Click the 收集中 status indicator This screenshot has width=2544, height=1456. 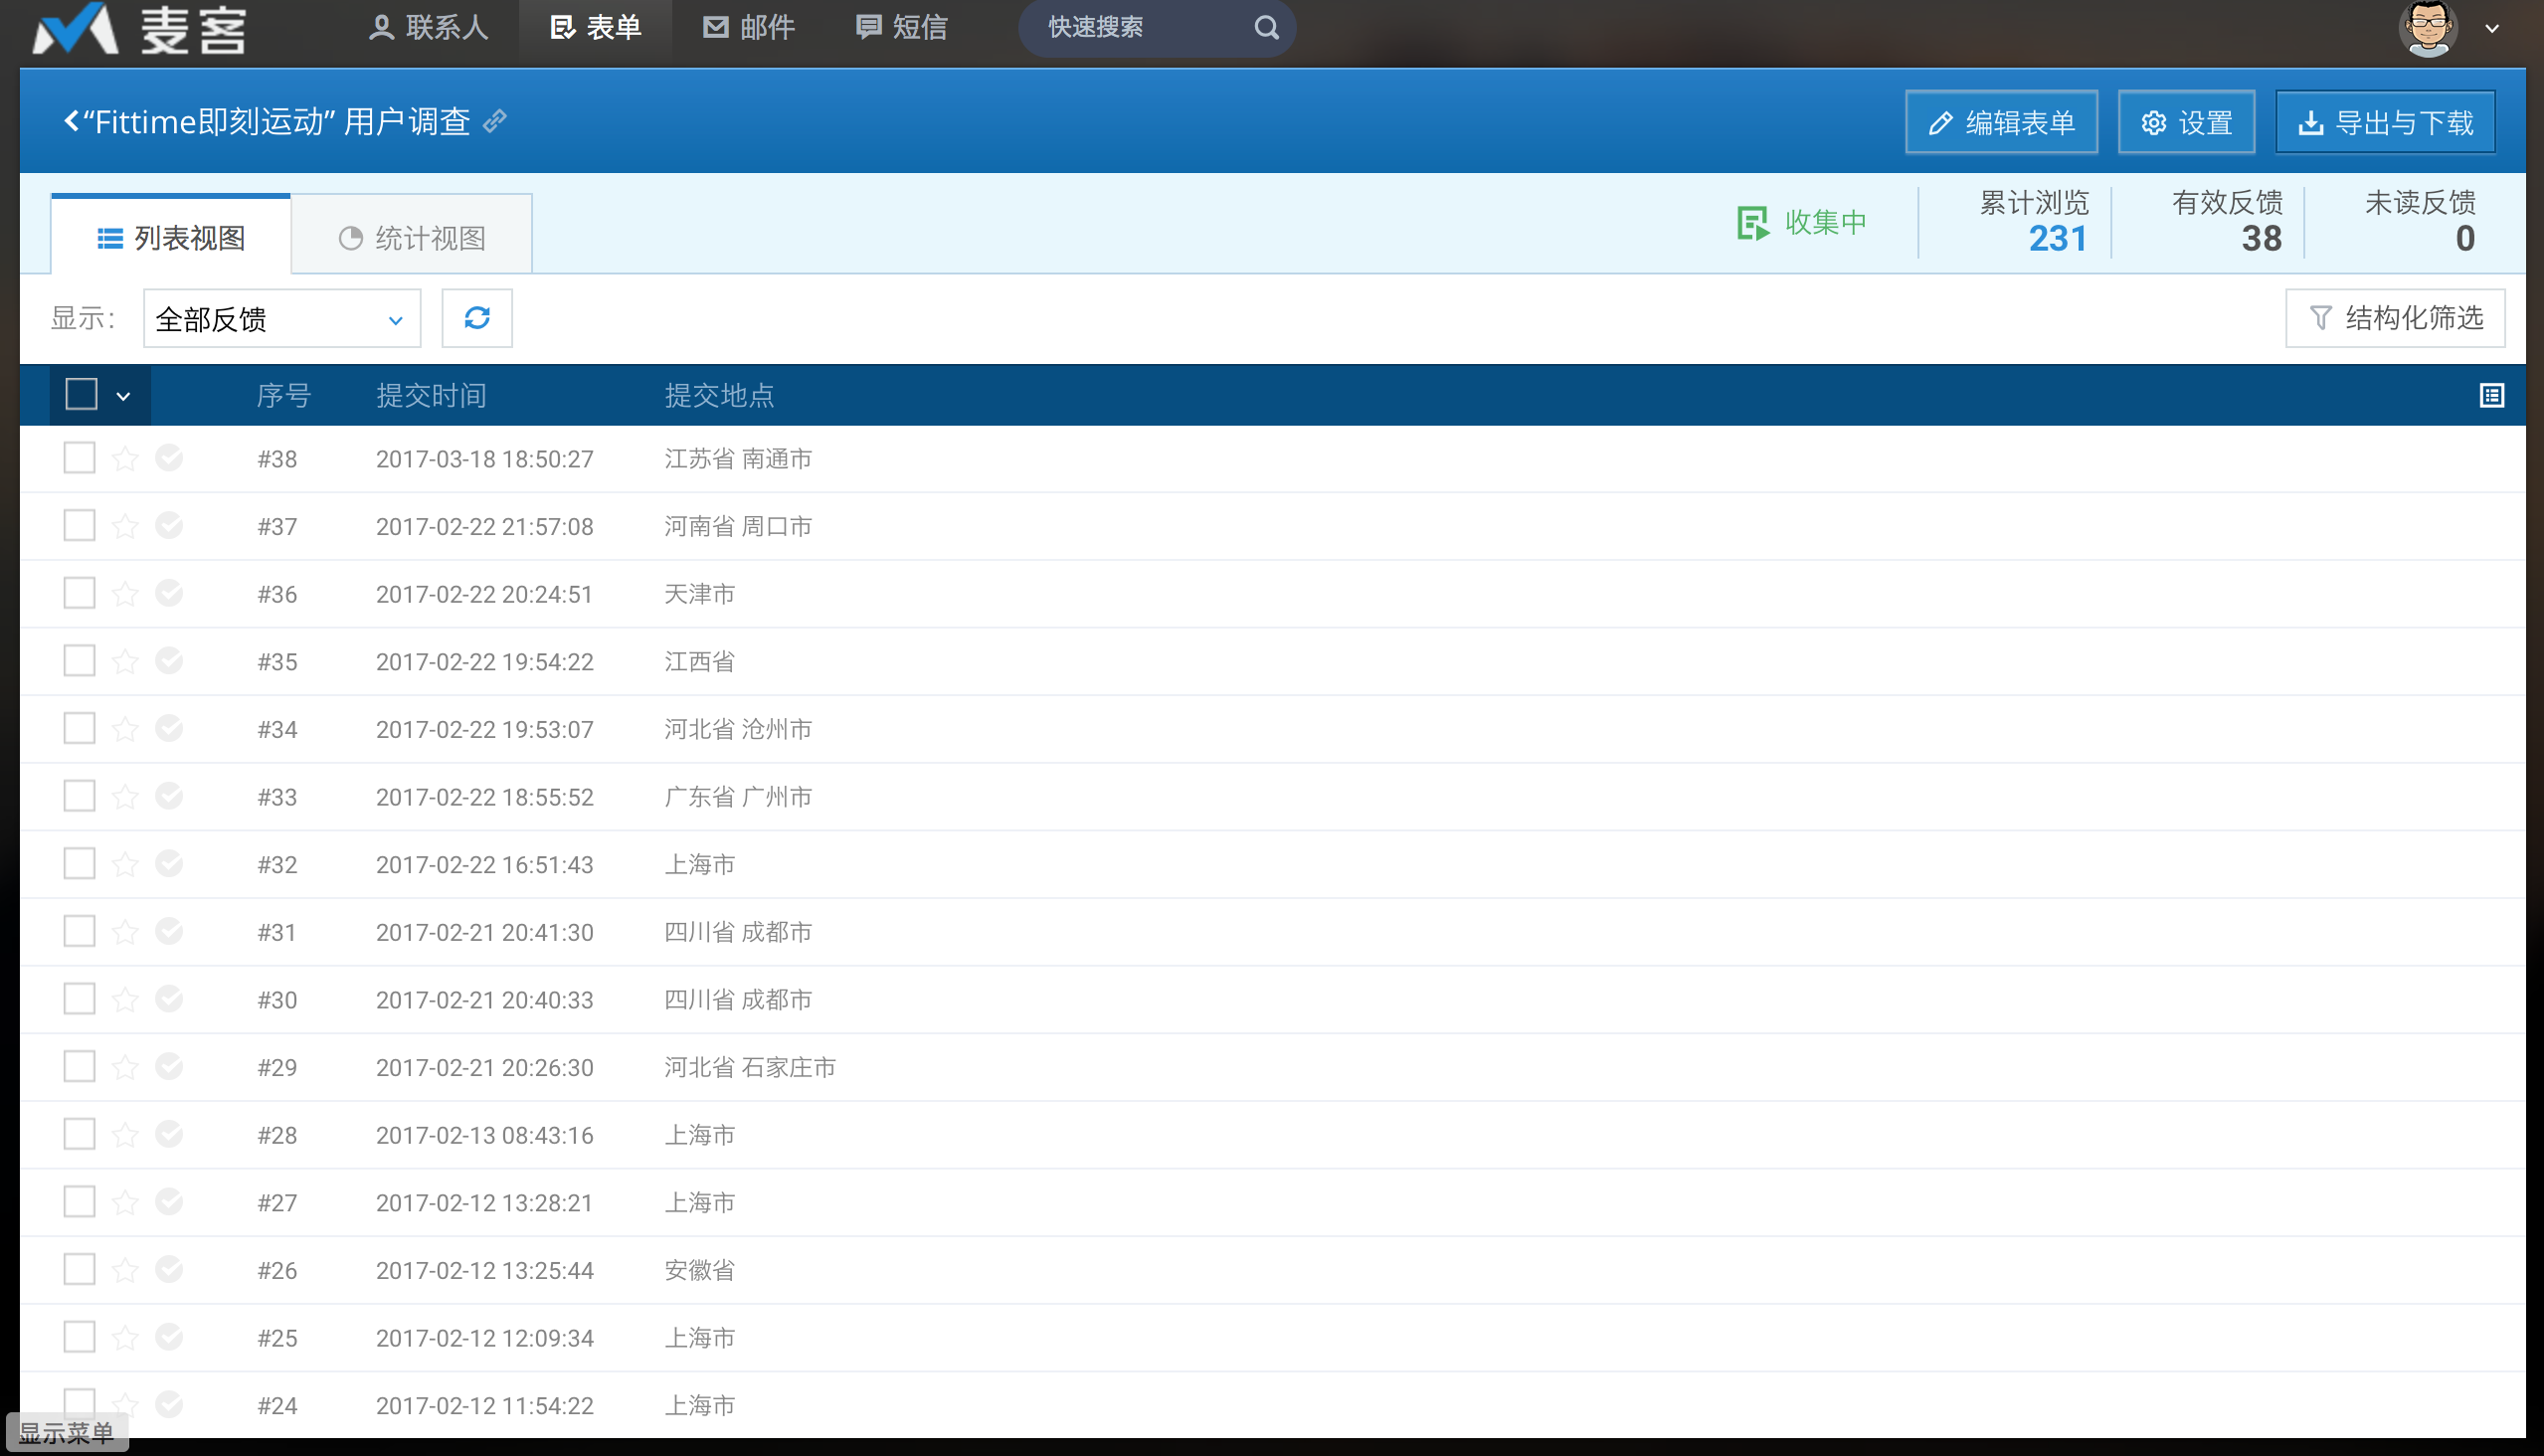pyautogui.click(x=1802, y=222)
